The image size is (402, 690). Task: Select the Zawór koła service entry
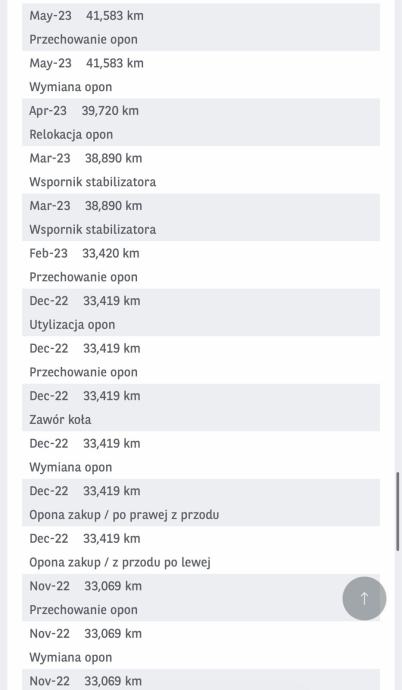[201, 407]
